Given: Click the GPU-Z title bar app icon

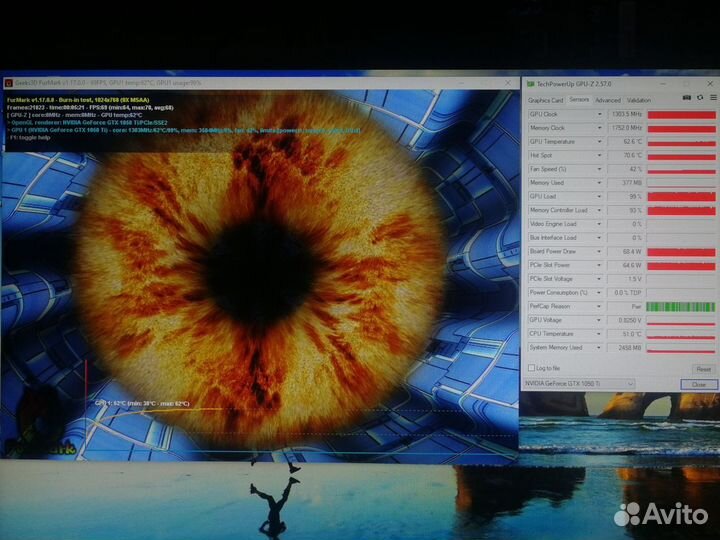Looking at the screenshot, I should click(530, 85).
